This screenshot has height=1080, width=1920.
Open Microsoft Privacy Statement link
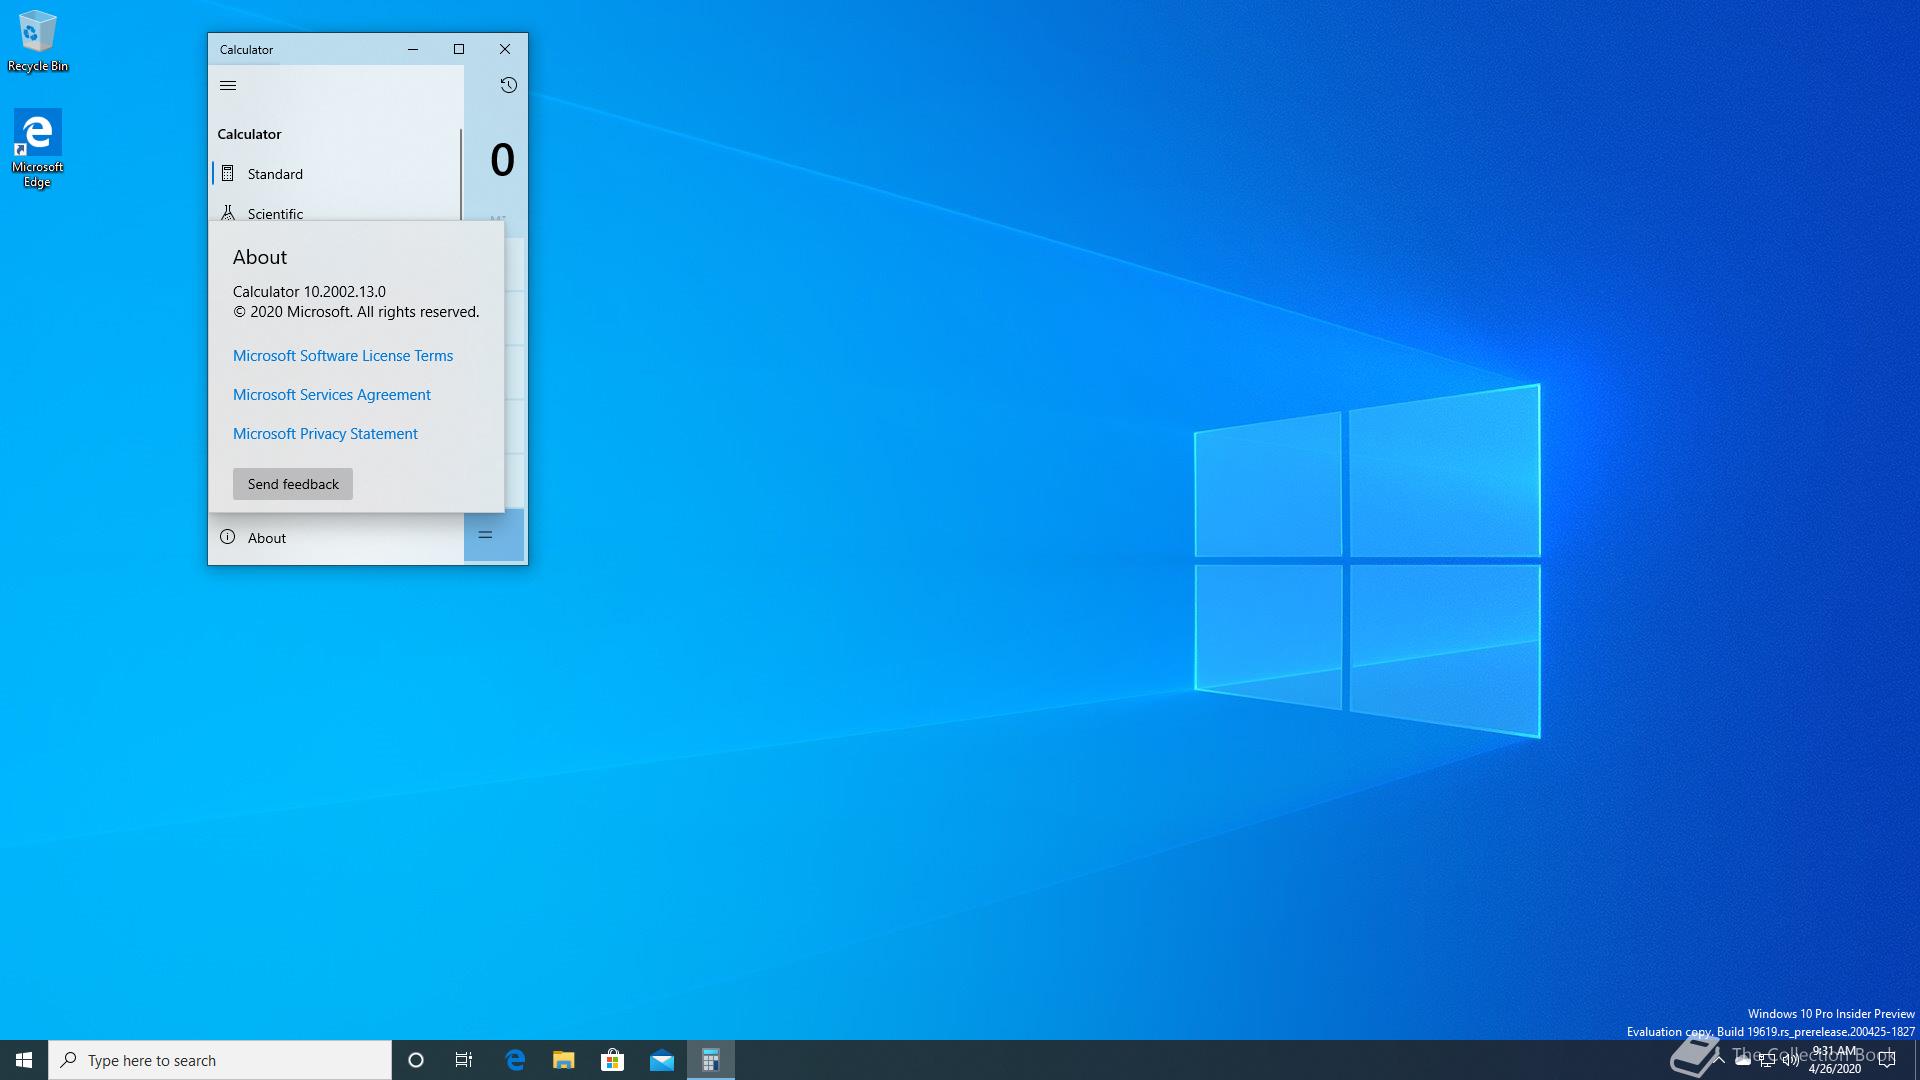pos(325,434)
